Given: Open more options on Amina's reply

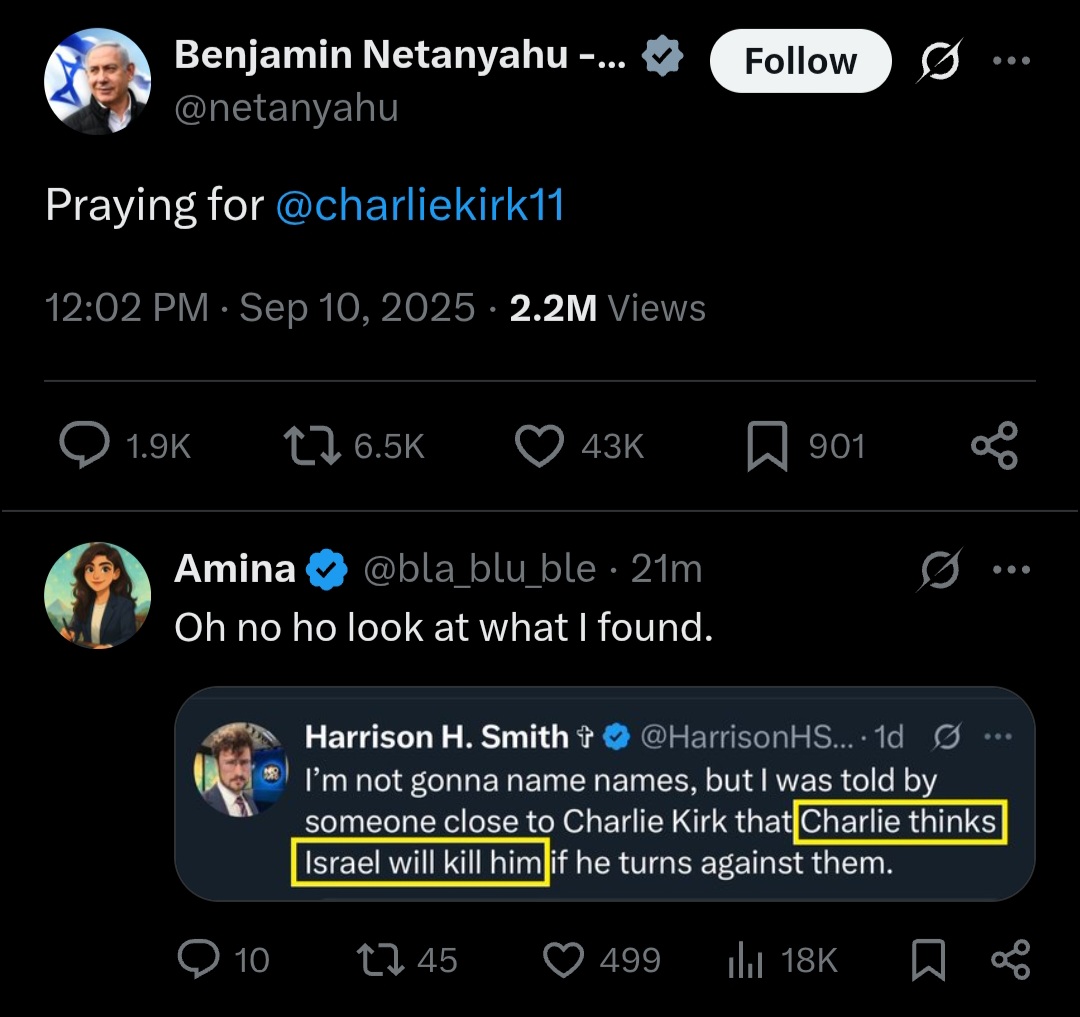Looking at the screenshot, I should point(1010,570).
